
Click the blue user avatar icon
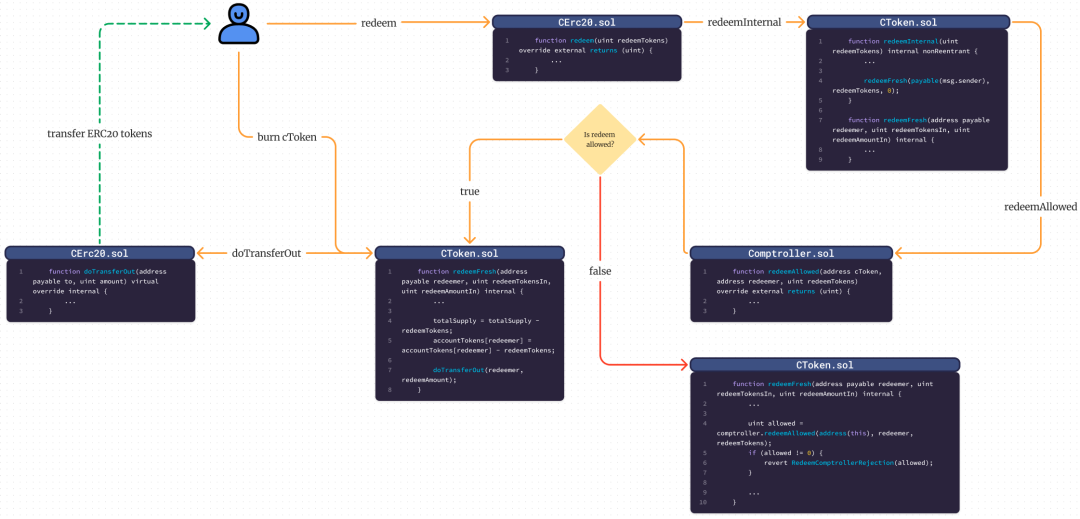[x=238, y=23]
